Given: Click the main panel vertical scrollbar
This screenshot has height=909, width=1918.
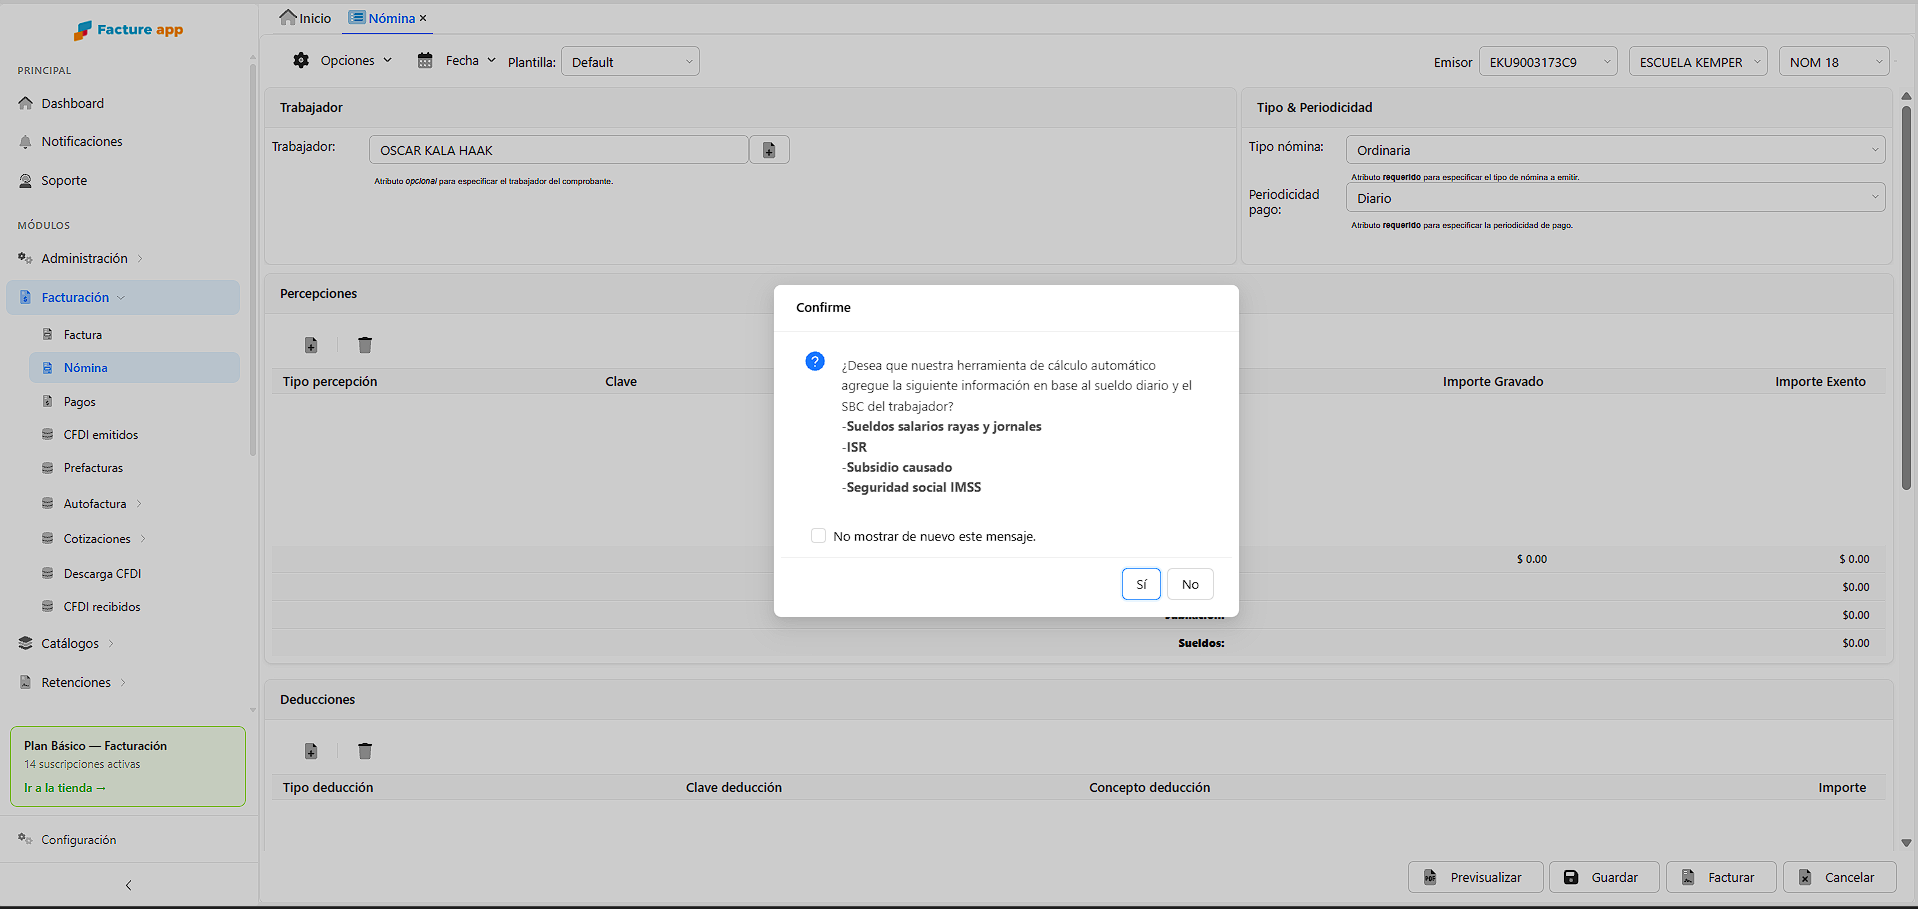Looking at the screenshot, I should tap(1906, 297).
